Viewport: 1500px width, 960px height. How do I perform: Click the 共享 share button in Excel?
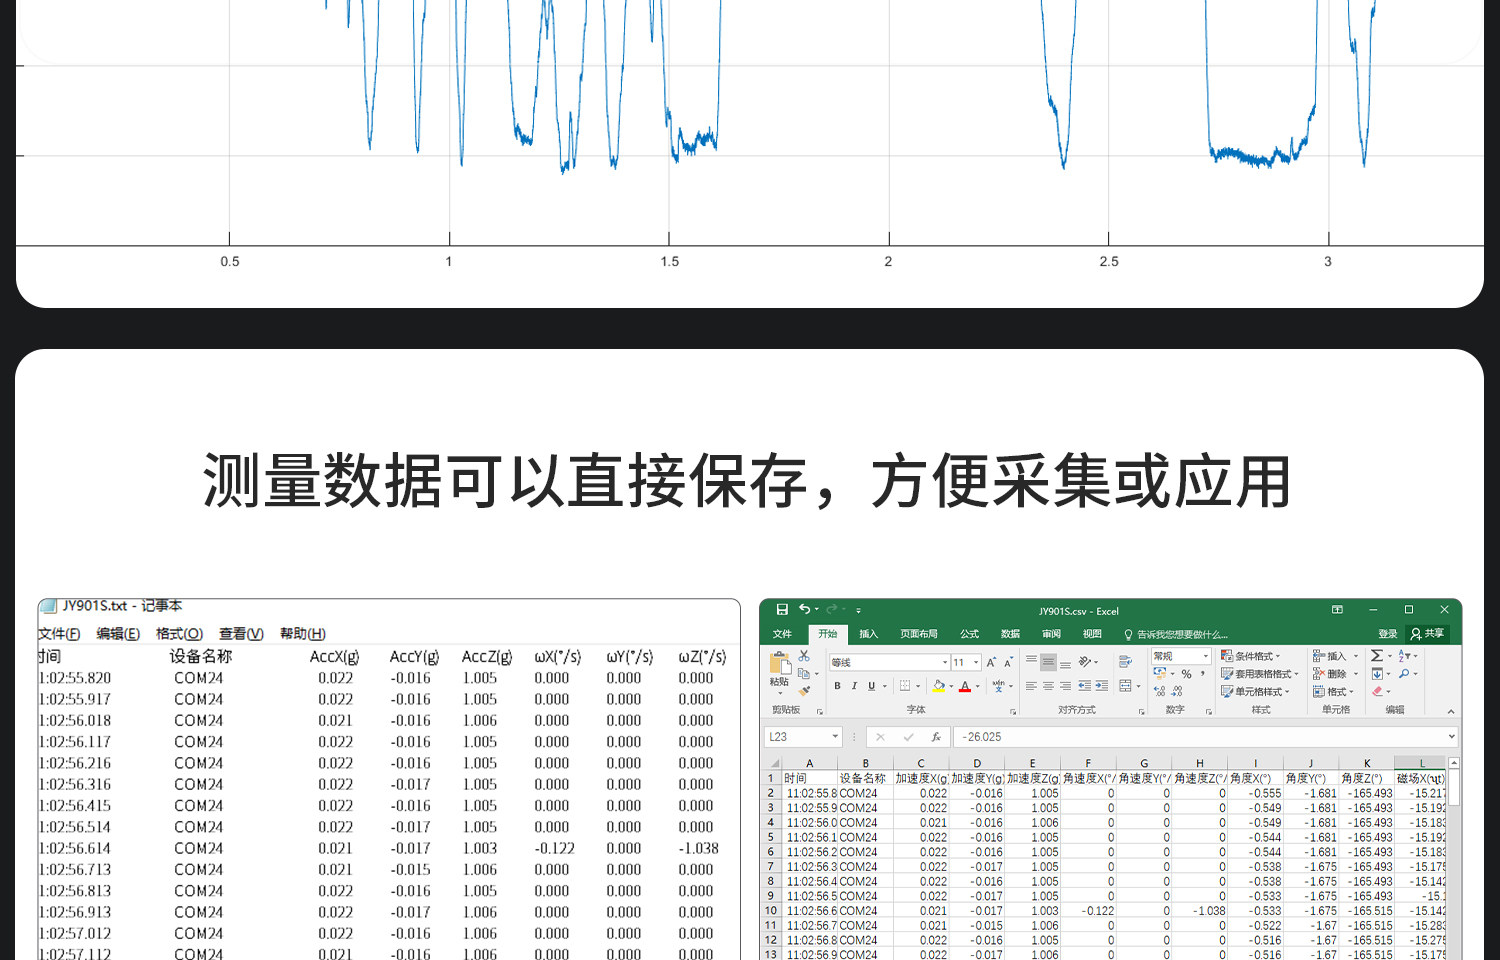tap(1428, 634)
